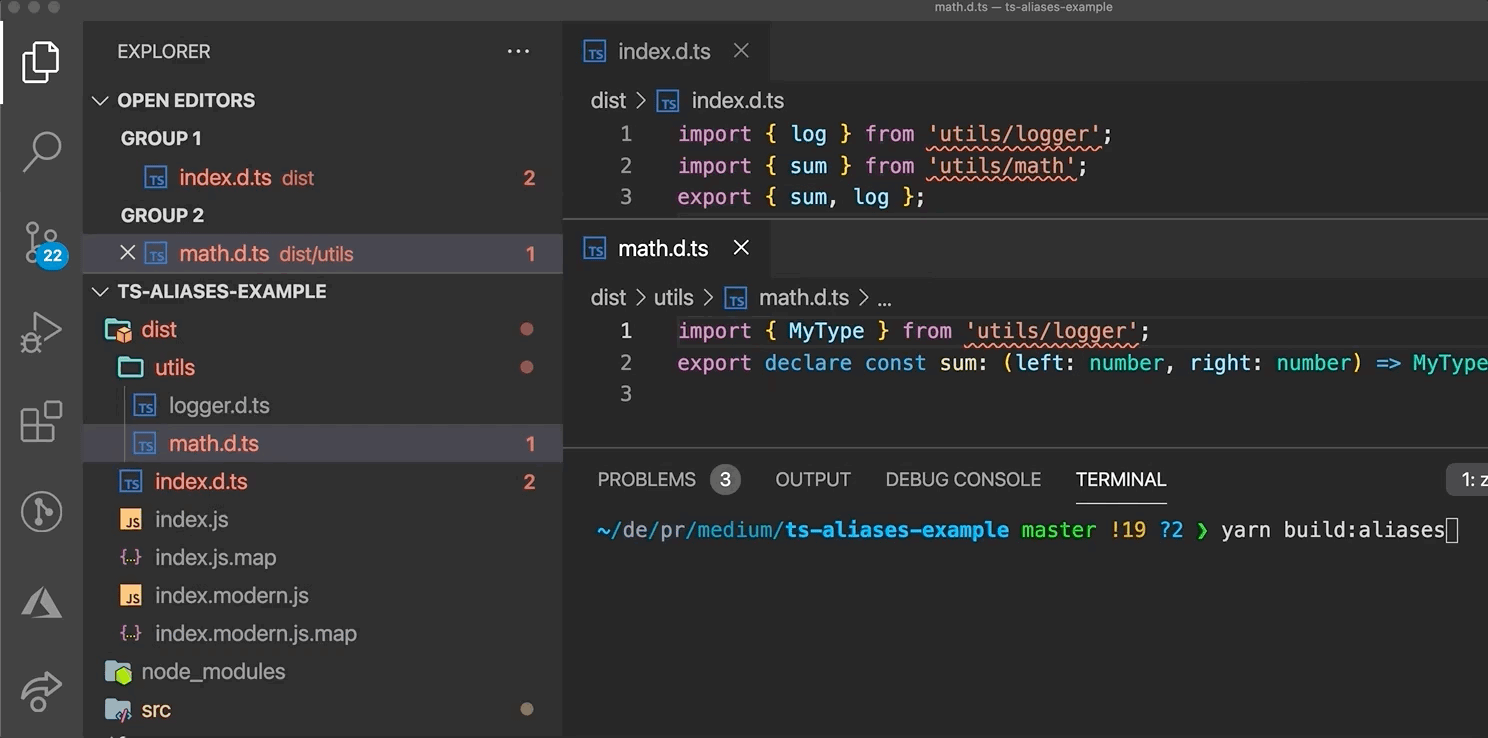Open the Run and Debug view
Viewport: 1488px width, 738px height.
(x=41, y=332)
